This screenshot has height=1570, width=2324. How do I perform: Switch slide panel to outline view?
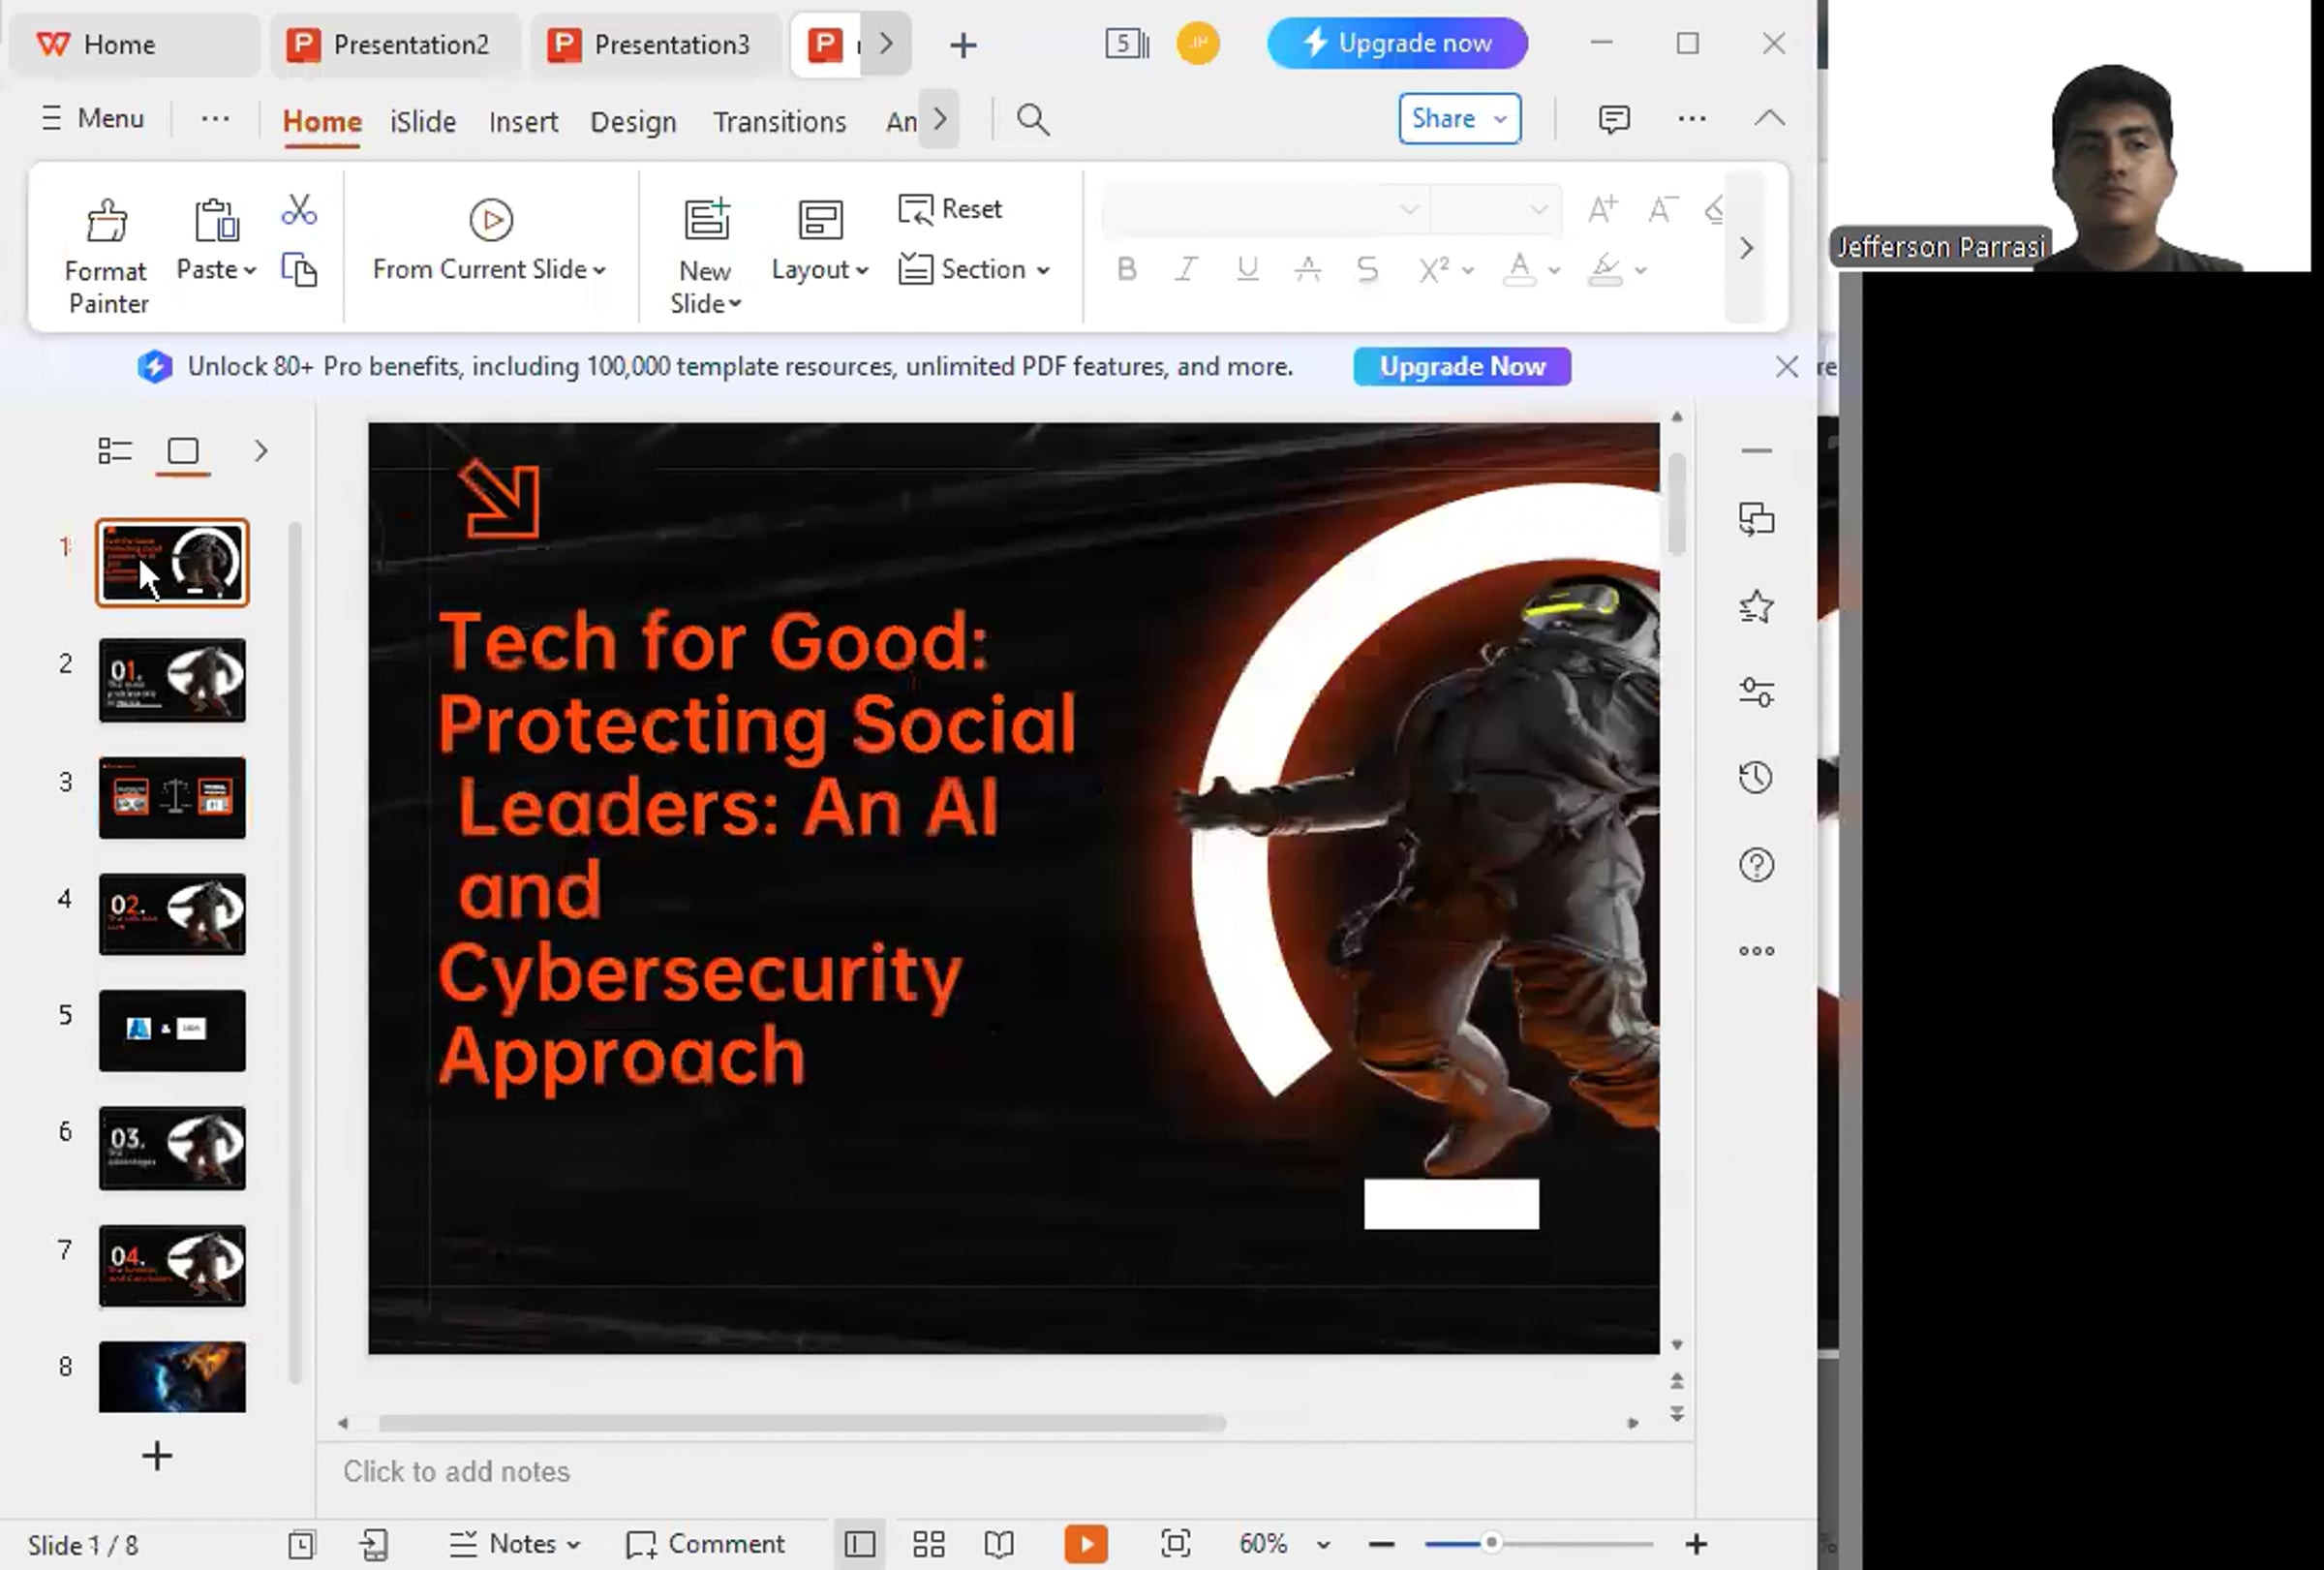(x=115, y=451)
